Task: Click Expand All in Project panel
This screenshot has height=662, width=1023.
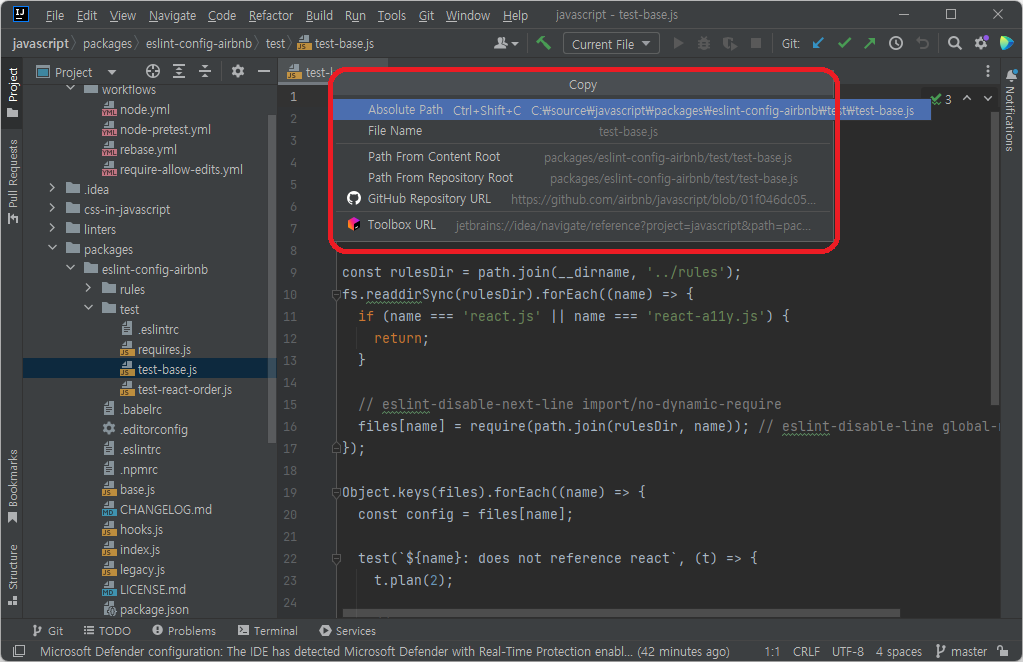Action: coord(179,71)
